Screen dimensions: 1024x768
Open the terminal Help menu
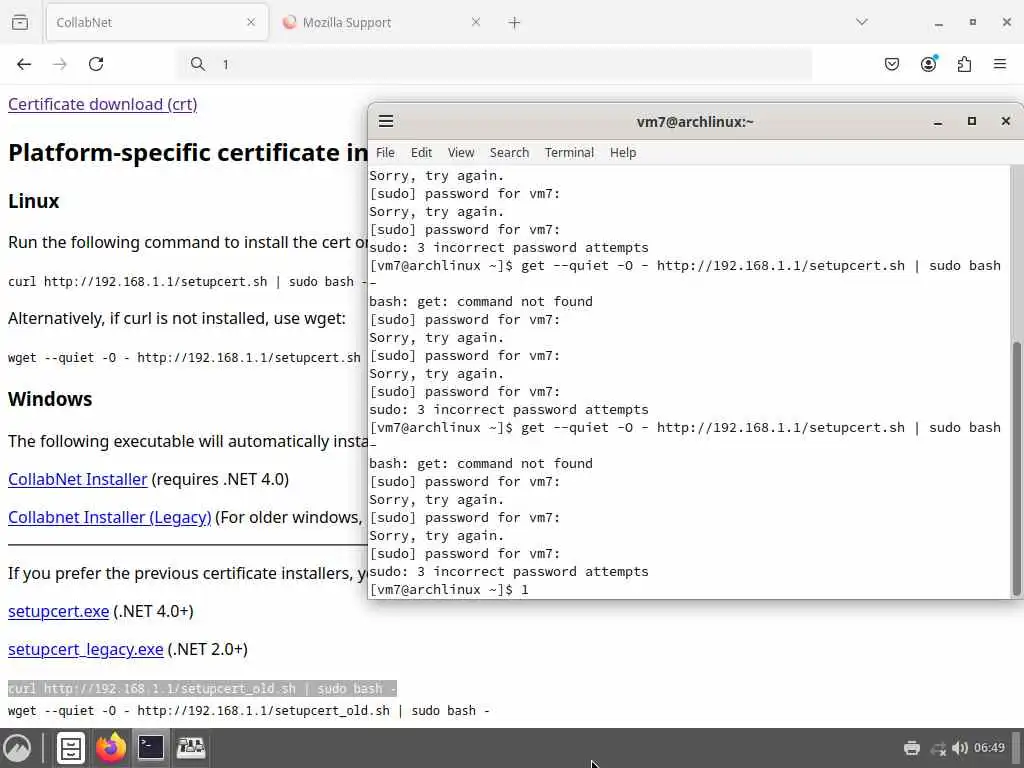[x=623, y=152]
